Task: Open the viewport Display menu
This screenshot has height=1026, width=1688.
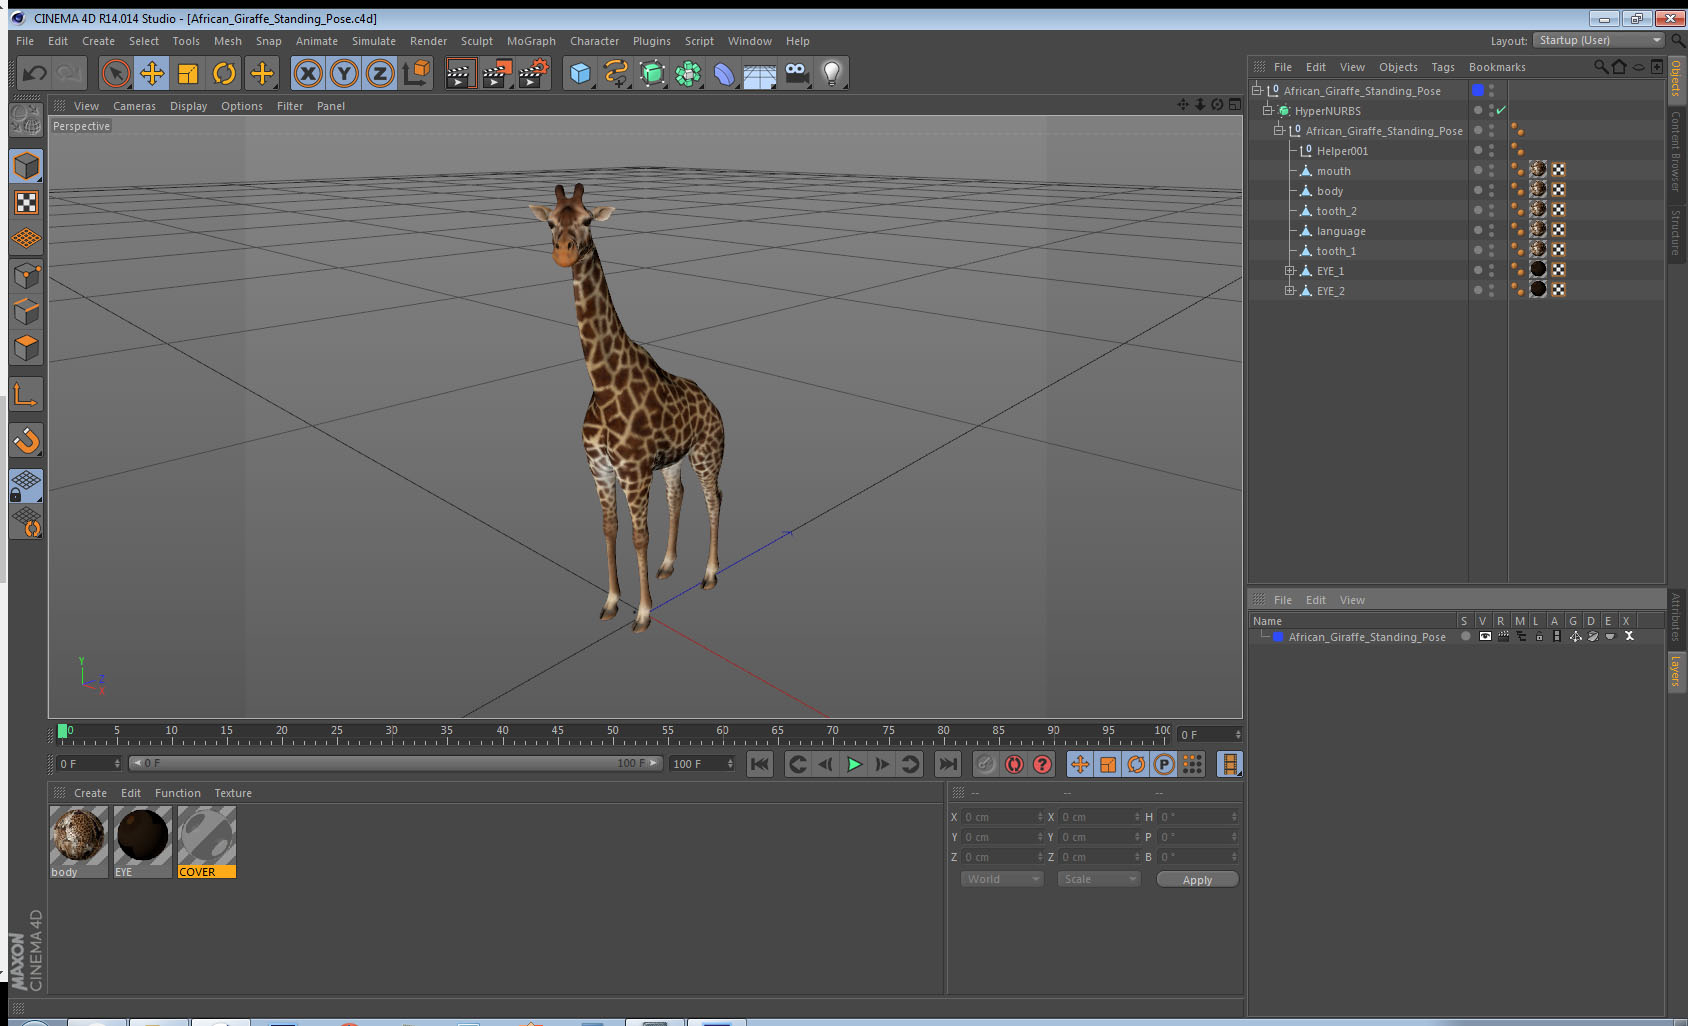Action: click(x=188, y=106)
